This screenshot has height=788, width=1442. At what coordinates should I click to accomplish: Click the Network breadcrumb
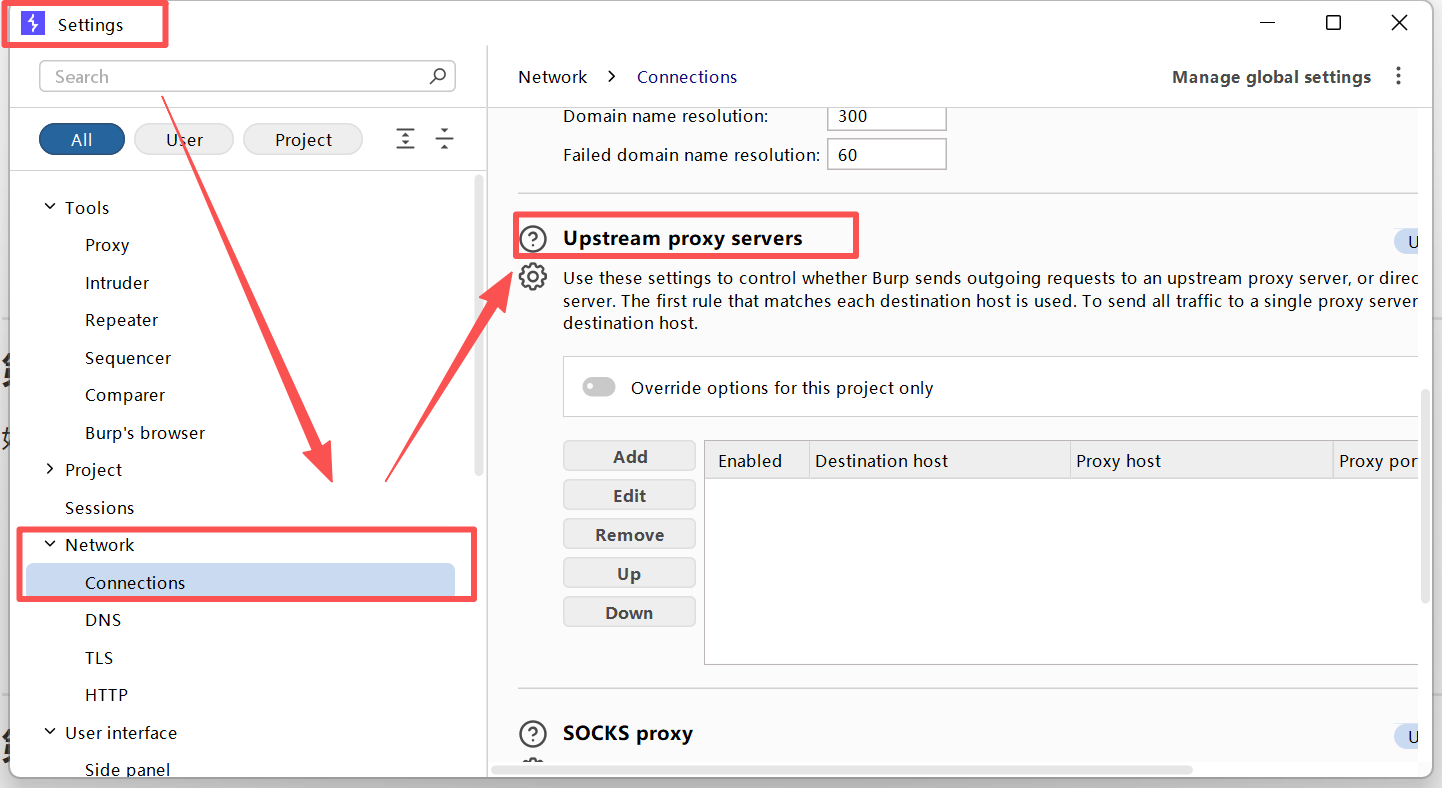tap(553, 77)
